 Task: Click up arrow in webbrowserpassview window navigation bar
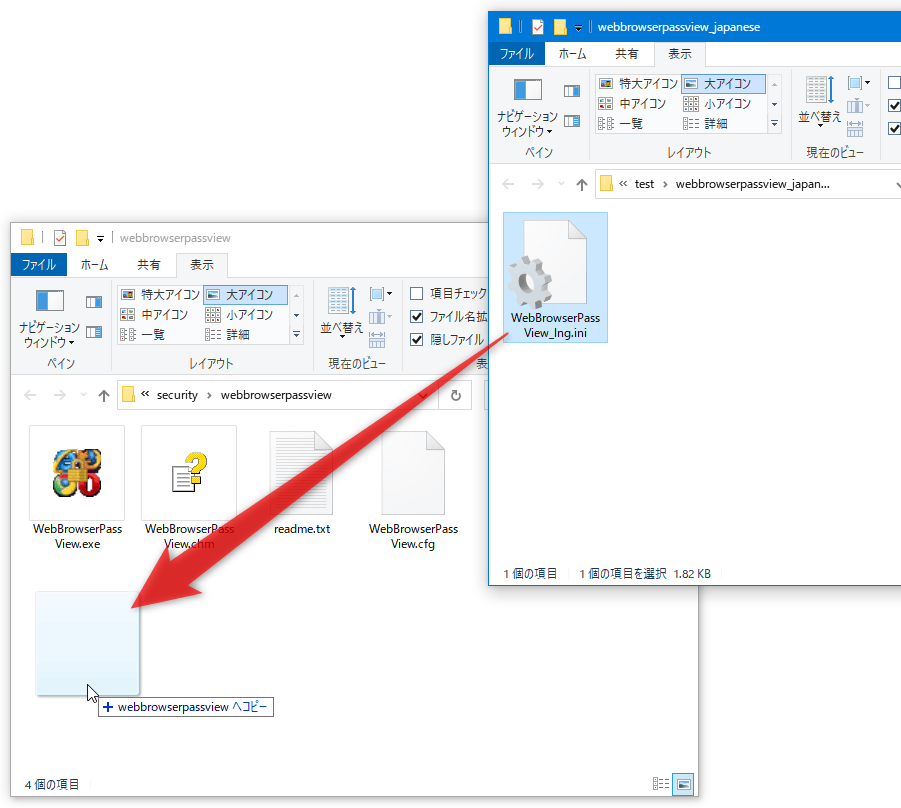pyautogui.click(x=103, y=395)
